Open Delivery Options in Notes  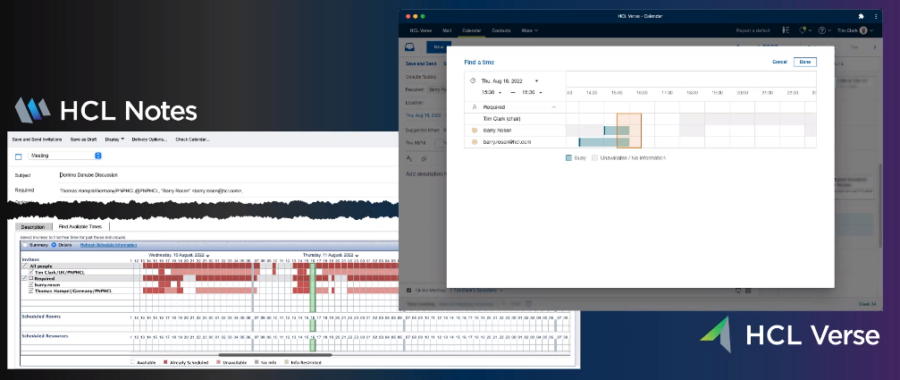(x=149, y=139)
